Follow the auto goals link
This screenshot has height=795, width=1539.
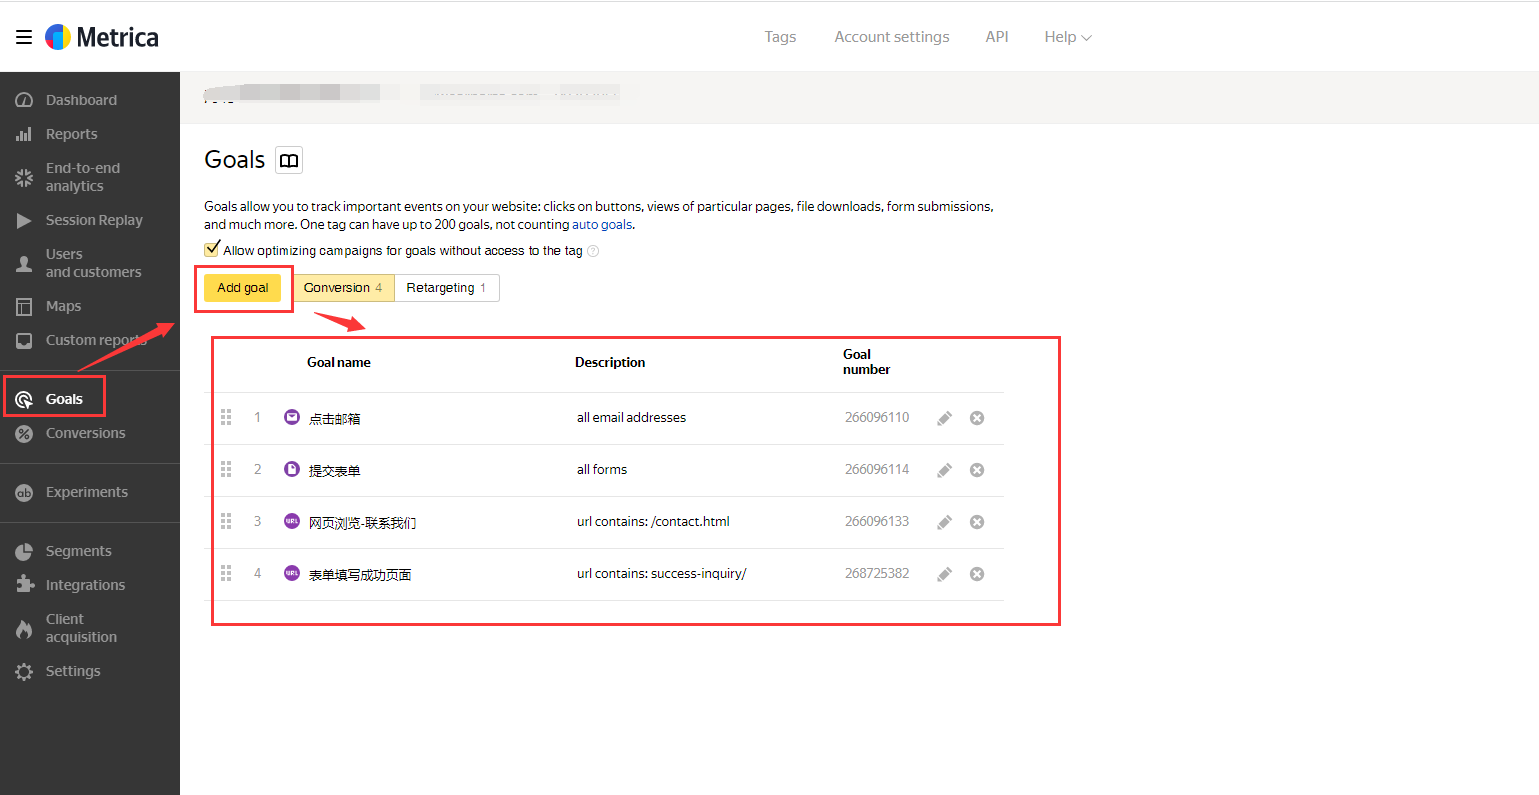tap(602, 224)
